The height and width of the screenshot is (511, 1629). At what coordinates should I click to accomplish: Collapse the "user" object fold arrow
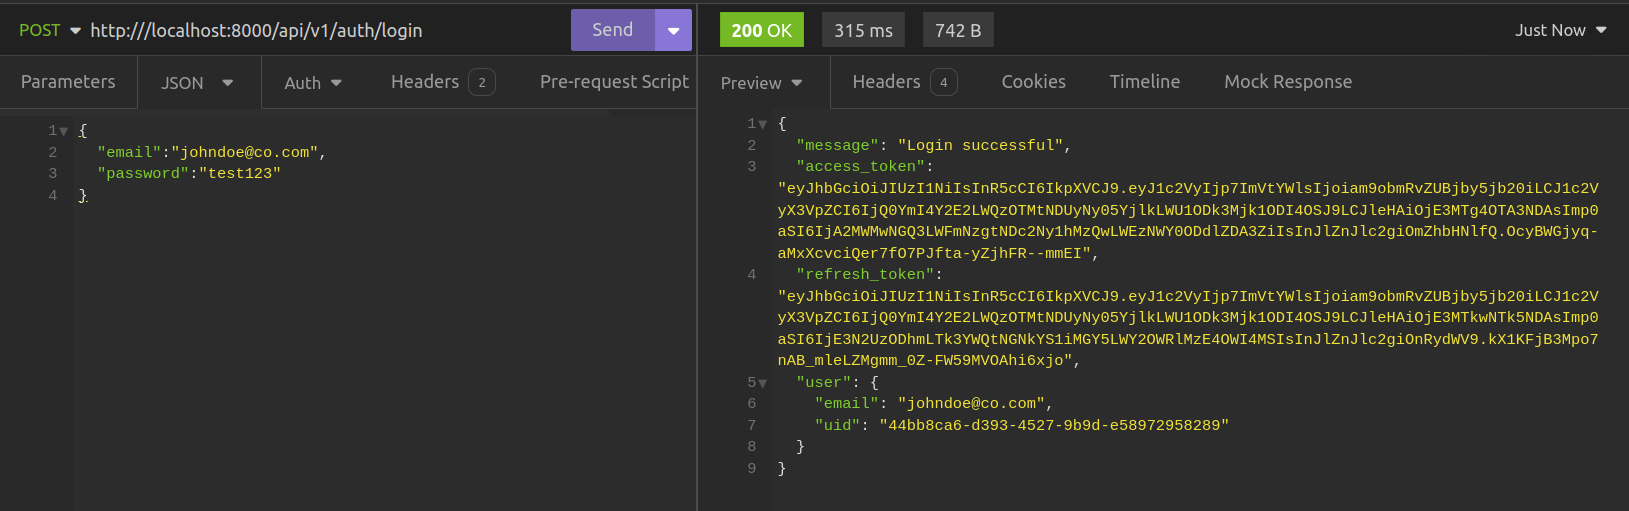(763, 383)
